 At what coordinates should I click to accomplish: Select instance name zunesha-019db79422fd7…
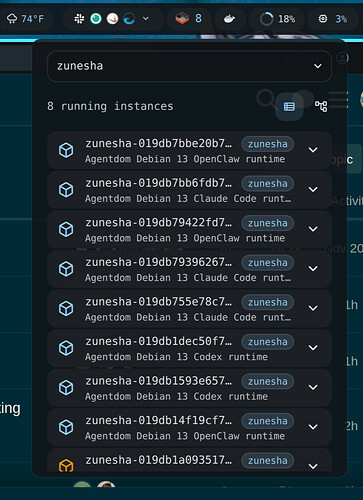(158, 223)
